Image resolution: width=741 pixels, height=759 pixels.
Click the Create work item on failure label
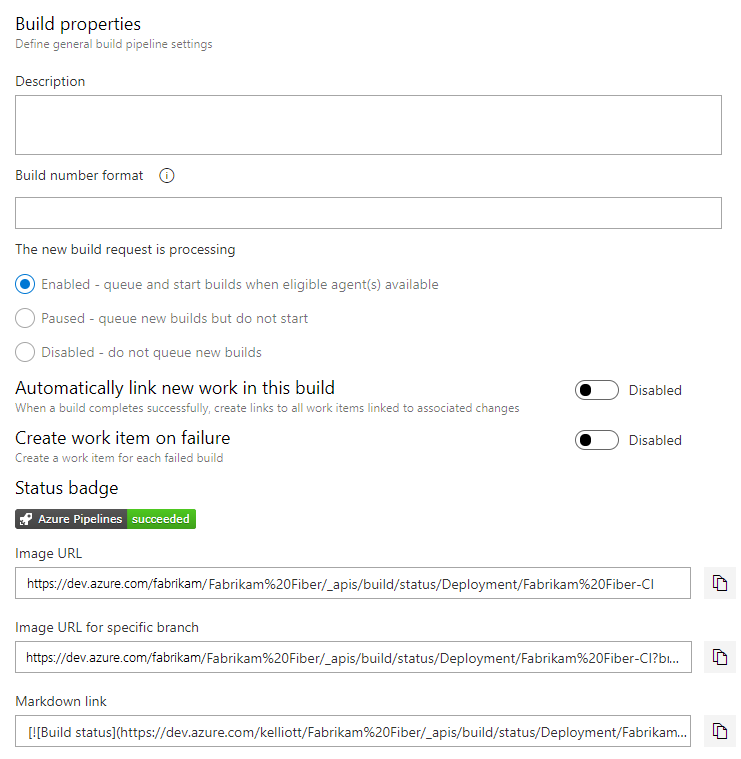(x=123, y=438)
